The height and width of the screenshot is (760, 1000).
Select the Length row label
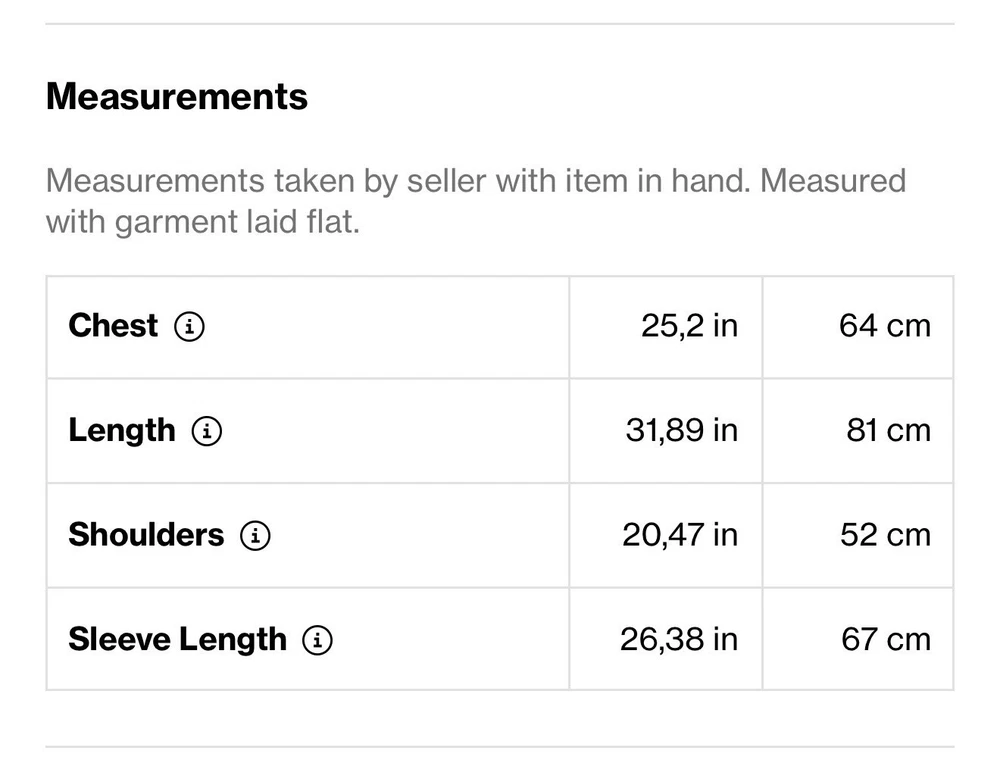click(x=121, y=431)
